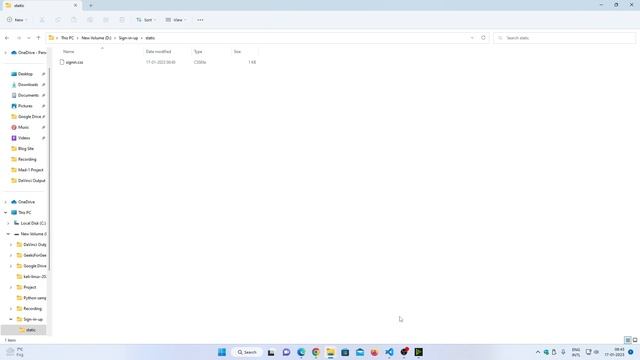Open Microsoft Store from taskbar
Screen dimensions: 640x360
click(x=345, y=352)
